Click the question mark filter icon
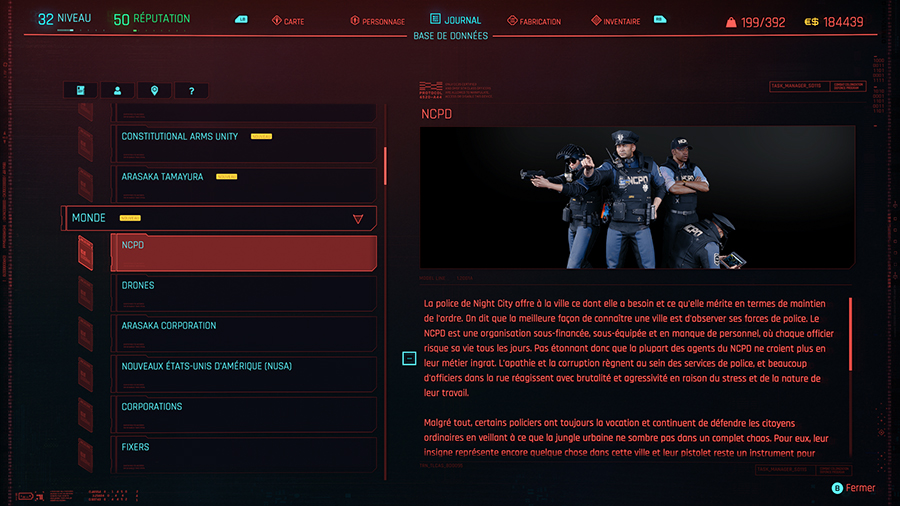The height and width of the screenshot is (506, 900). 191,90
